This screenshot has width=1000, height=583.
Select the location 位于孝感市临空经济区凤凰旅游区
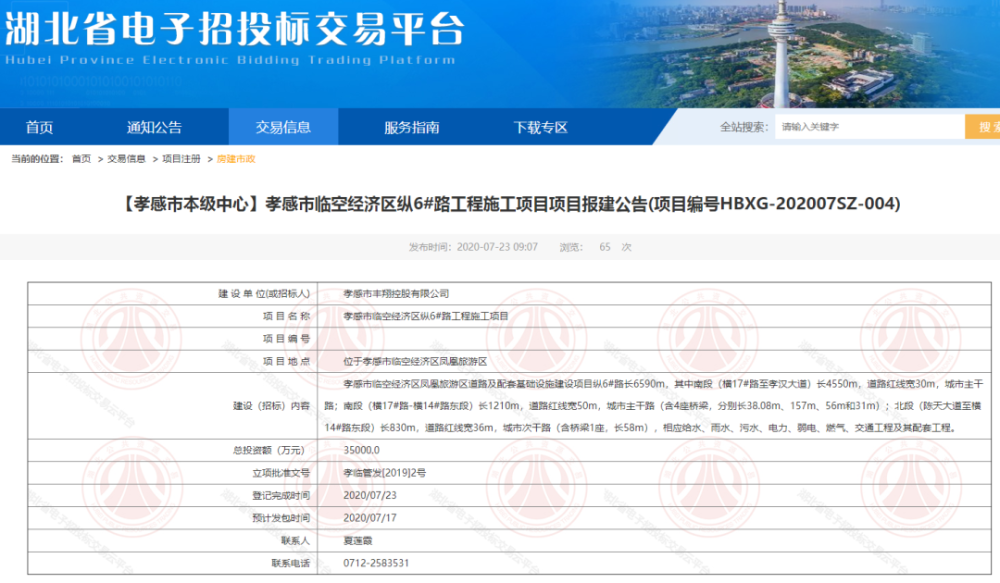coord(415,362)
